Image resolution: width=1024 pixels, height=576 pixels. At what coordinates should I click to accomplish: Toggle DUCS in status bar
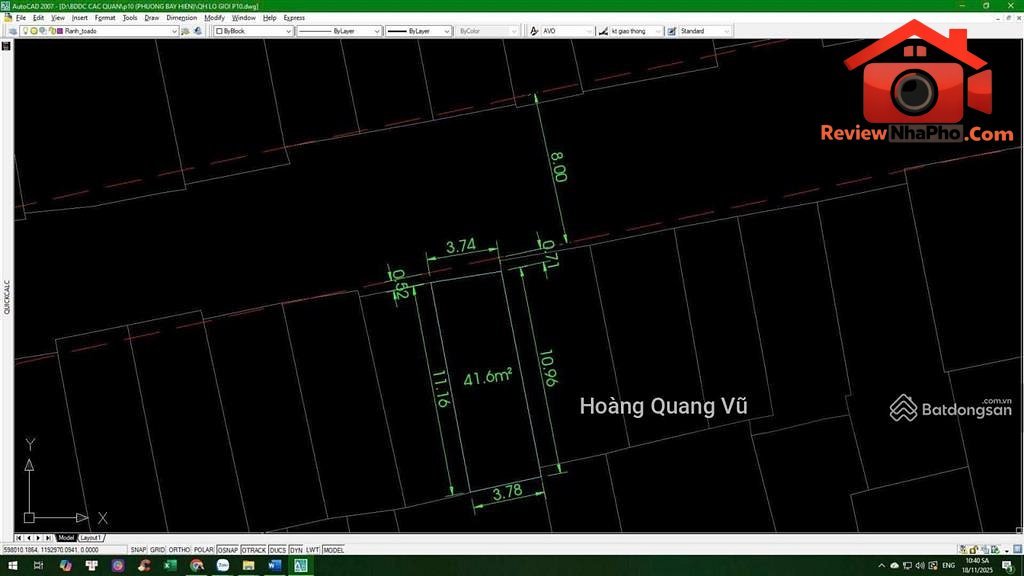click(x=278, y=550)
